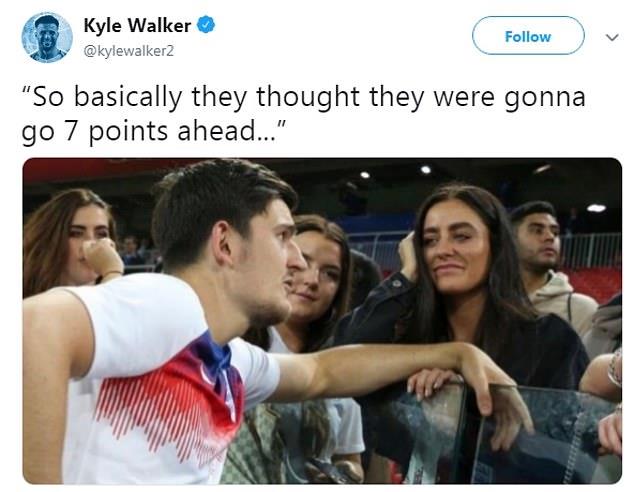Click the Follow button
This screenshot has height=492, width=634.
click(528, 36)
